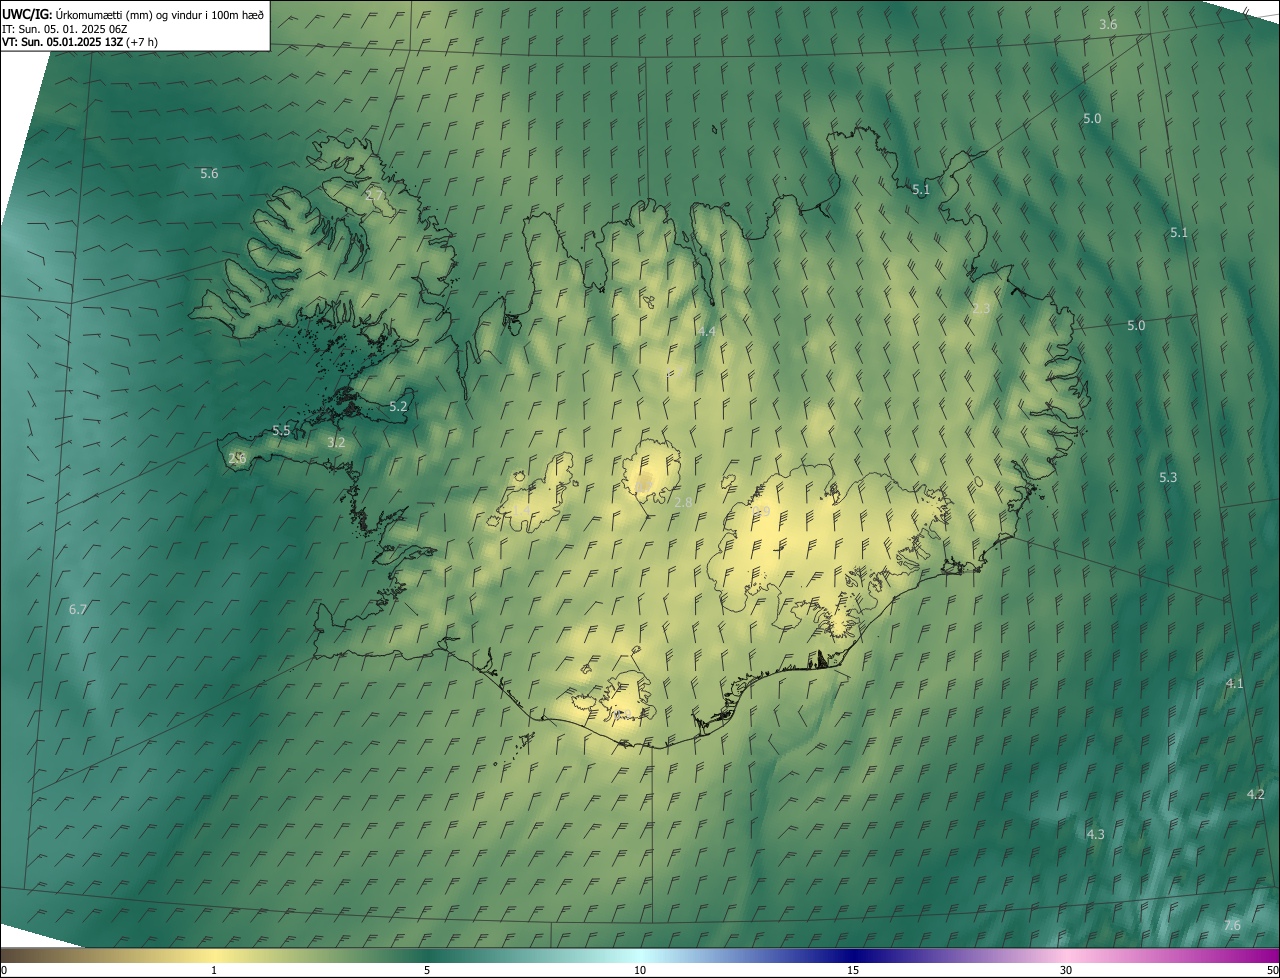Click the 4.3 value label in the southeast sea
The height and width of the screenshot is (978, 1280).
[1095, 835]
